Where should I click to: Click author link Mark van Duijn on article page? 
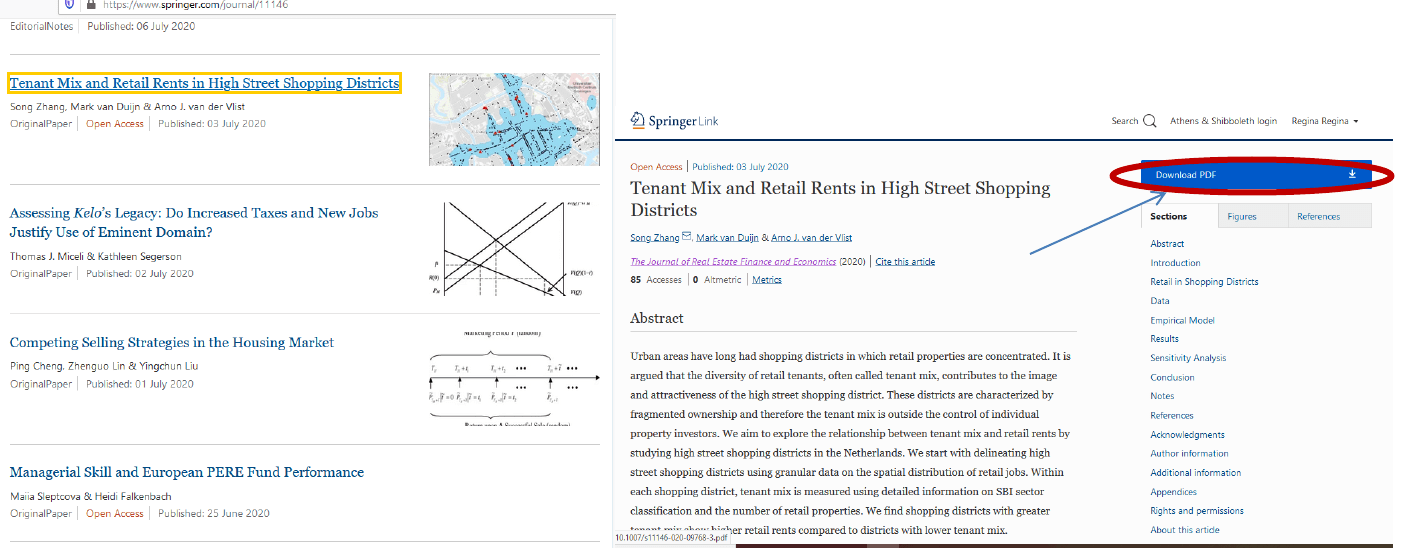click(x=727, y=237)
